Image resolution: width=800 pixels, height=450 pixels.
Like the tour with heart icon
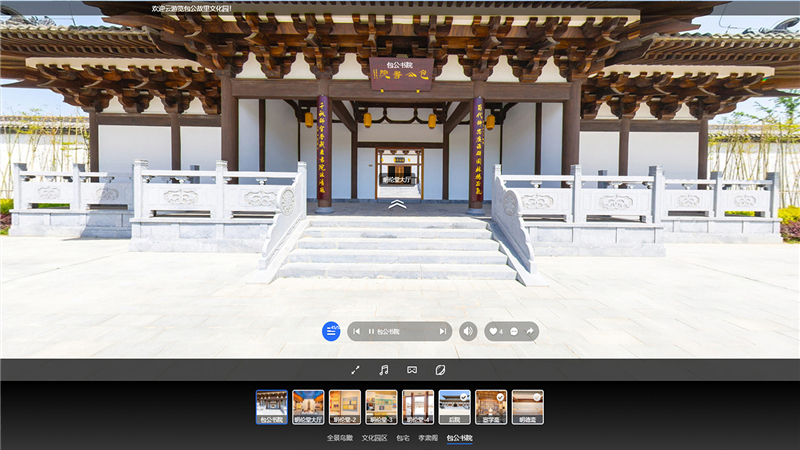(494, 331)
